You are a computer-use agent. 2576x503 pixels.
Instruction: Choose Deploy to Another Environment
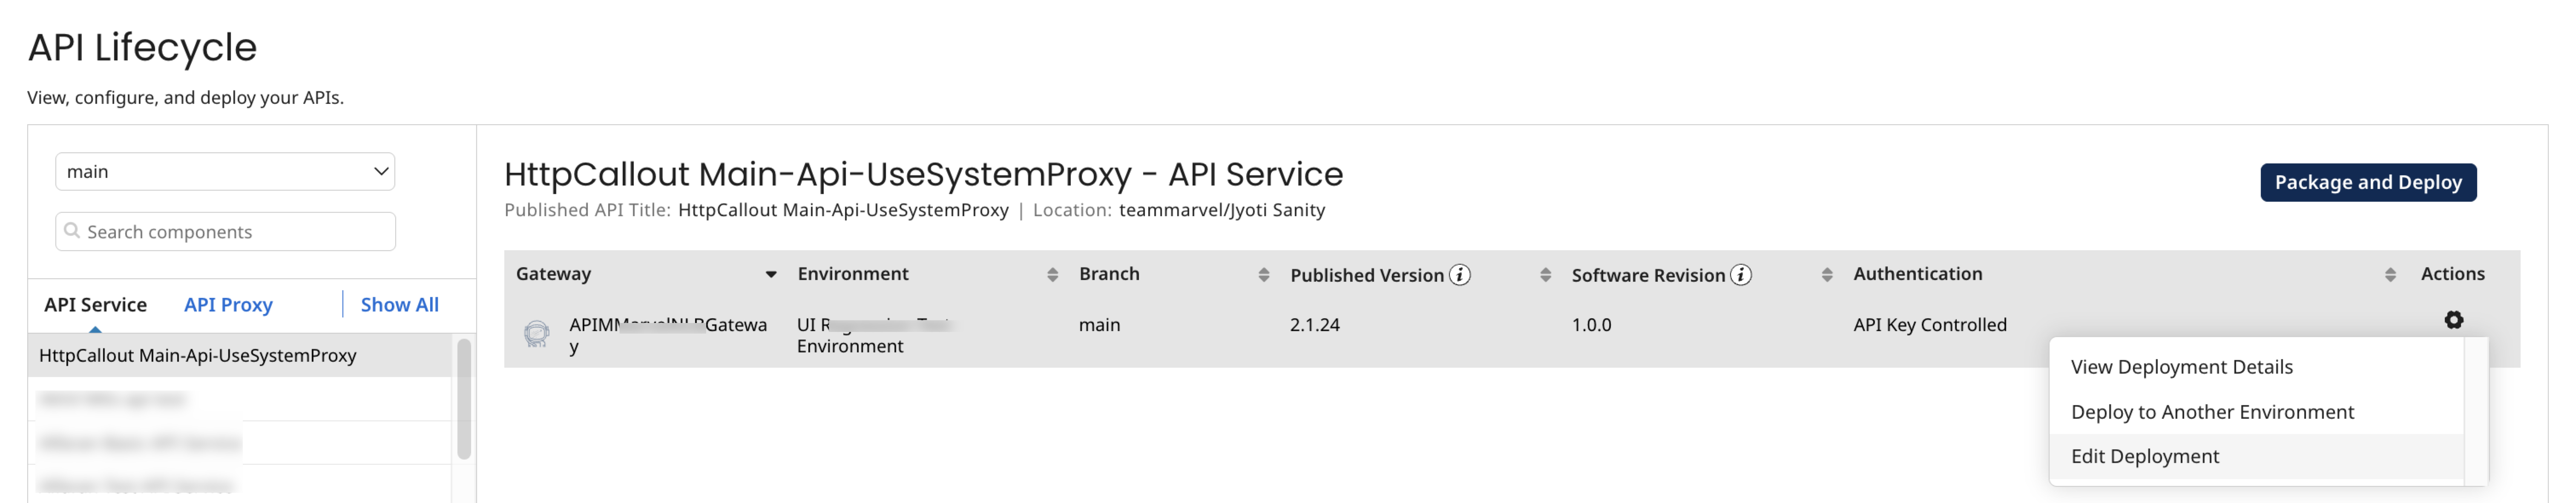coord(2212,412)
